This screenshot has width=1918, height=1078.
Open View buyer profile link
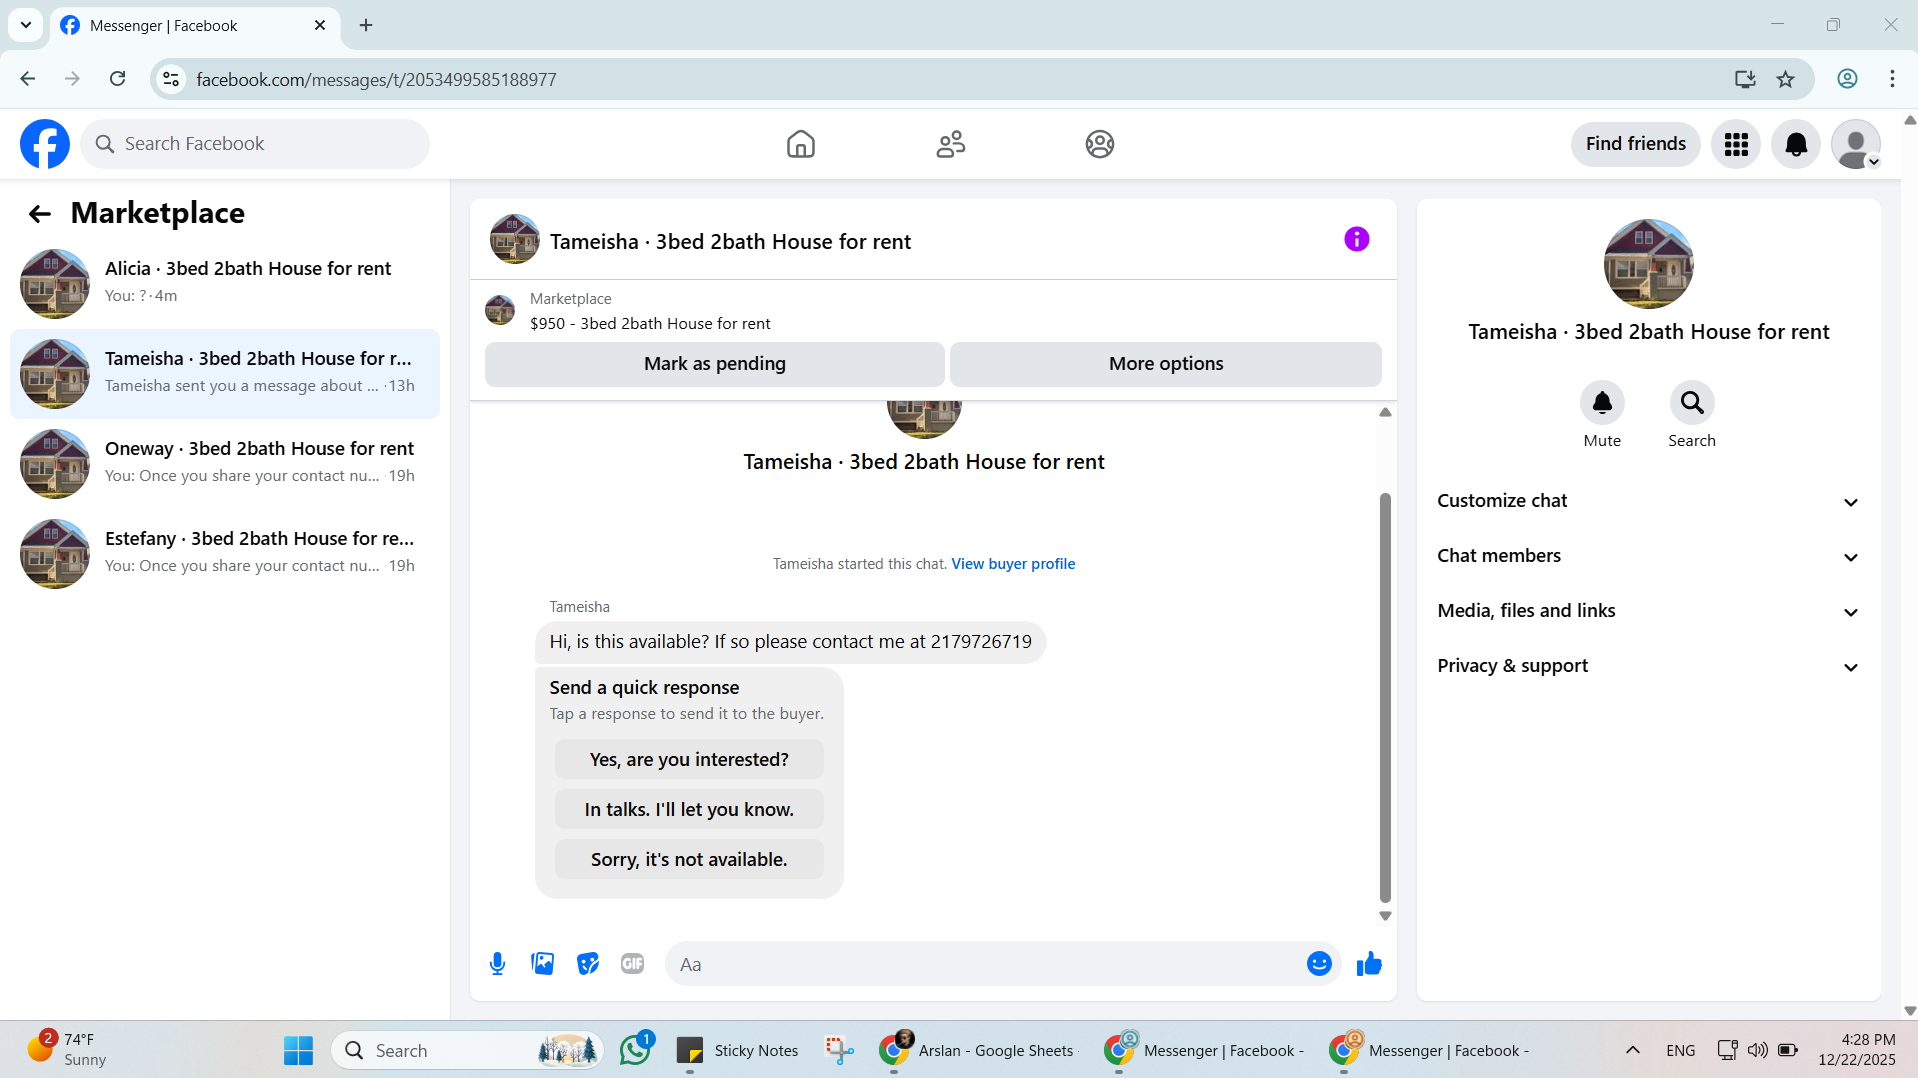pyautogui.click(x=1013, y=564)
